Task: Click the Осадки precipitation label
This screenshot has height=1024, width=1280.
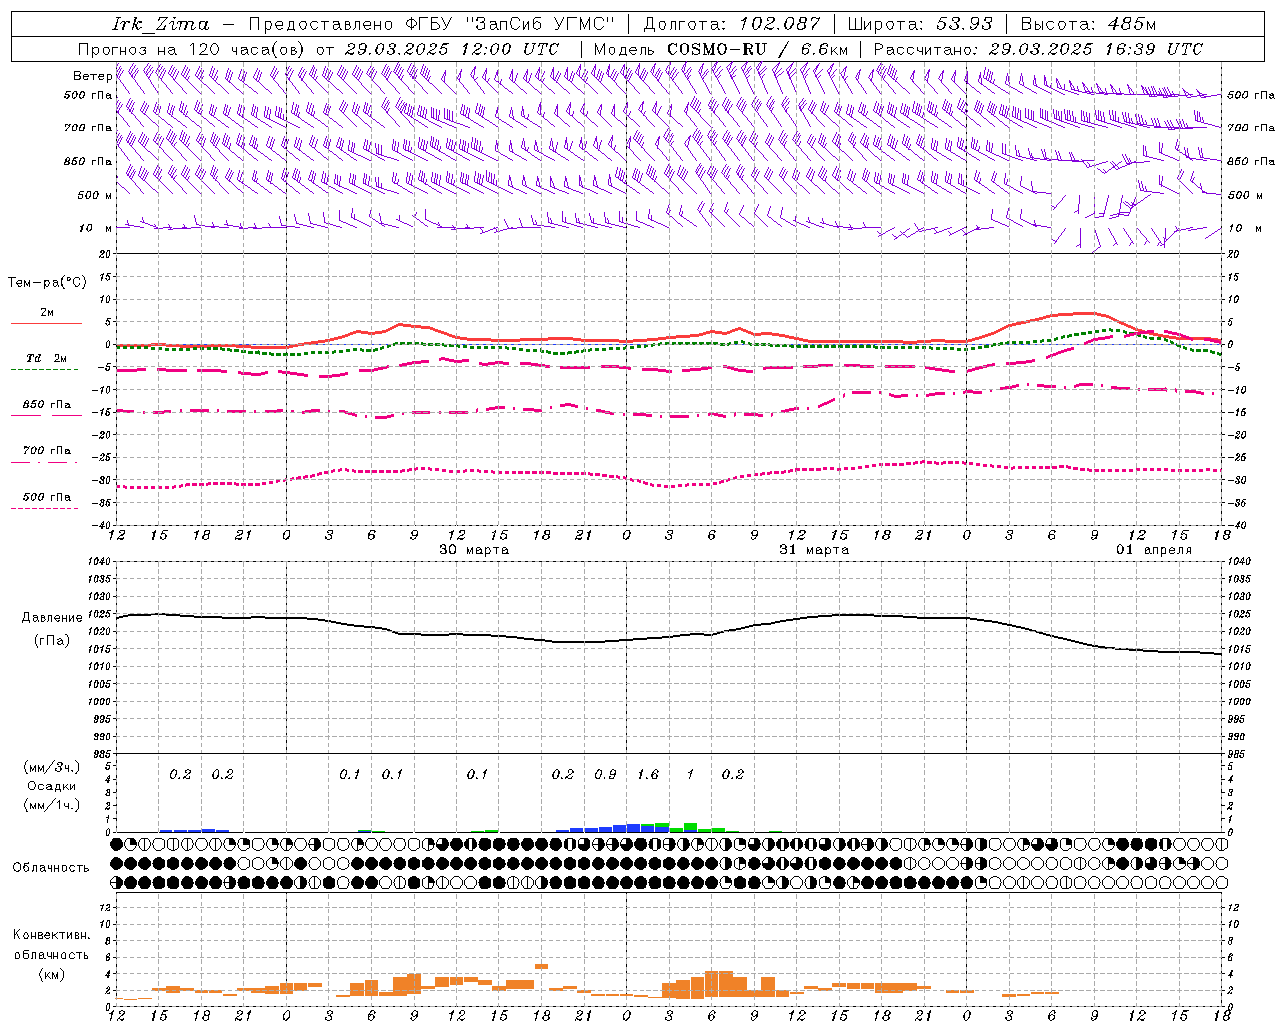Action: click(52, 786)
